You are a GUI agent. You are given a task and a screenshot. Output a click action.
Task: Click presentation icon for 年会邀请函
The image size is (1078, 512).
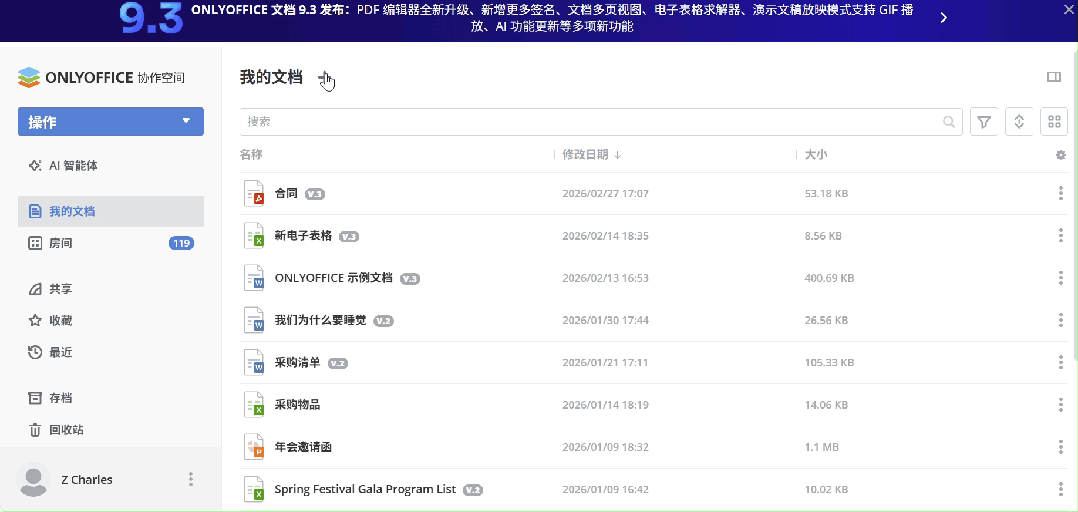[254, 447]
